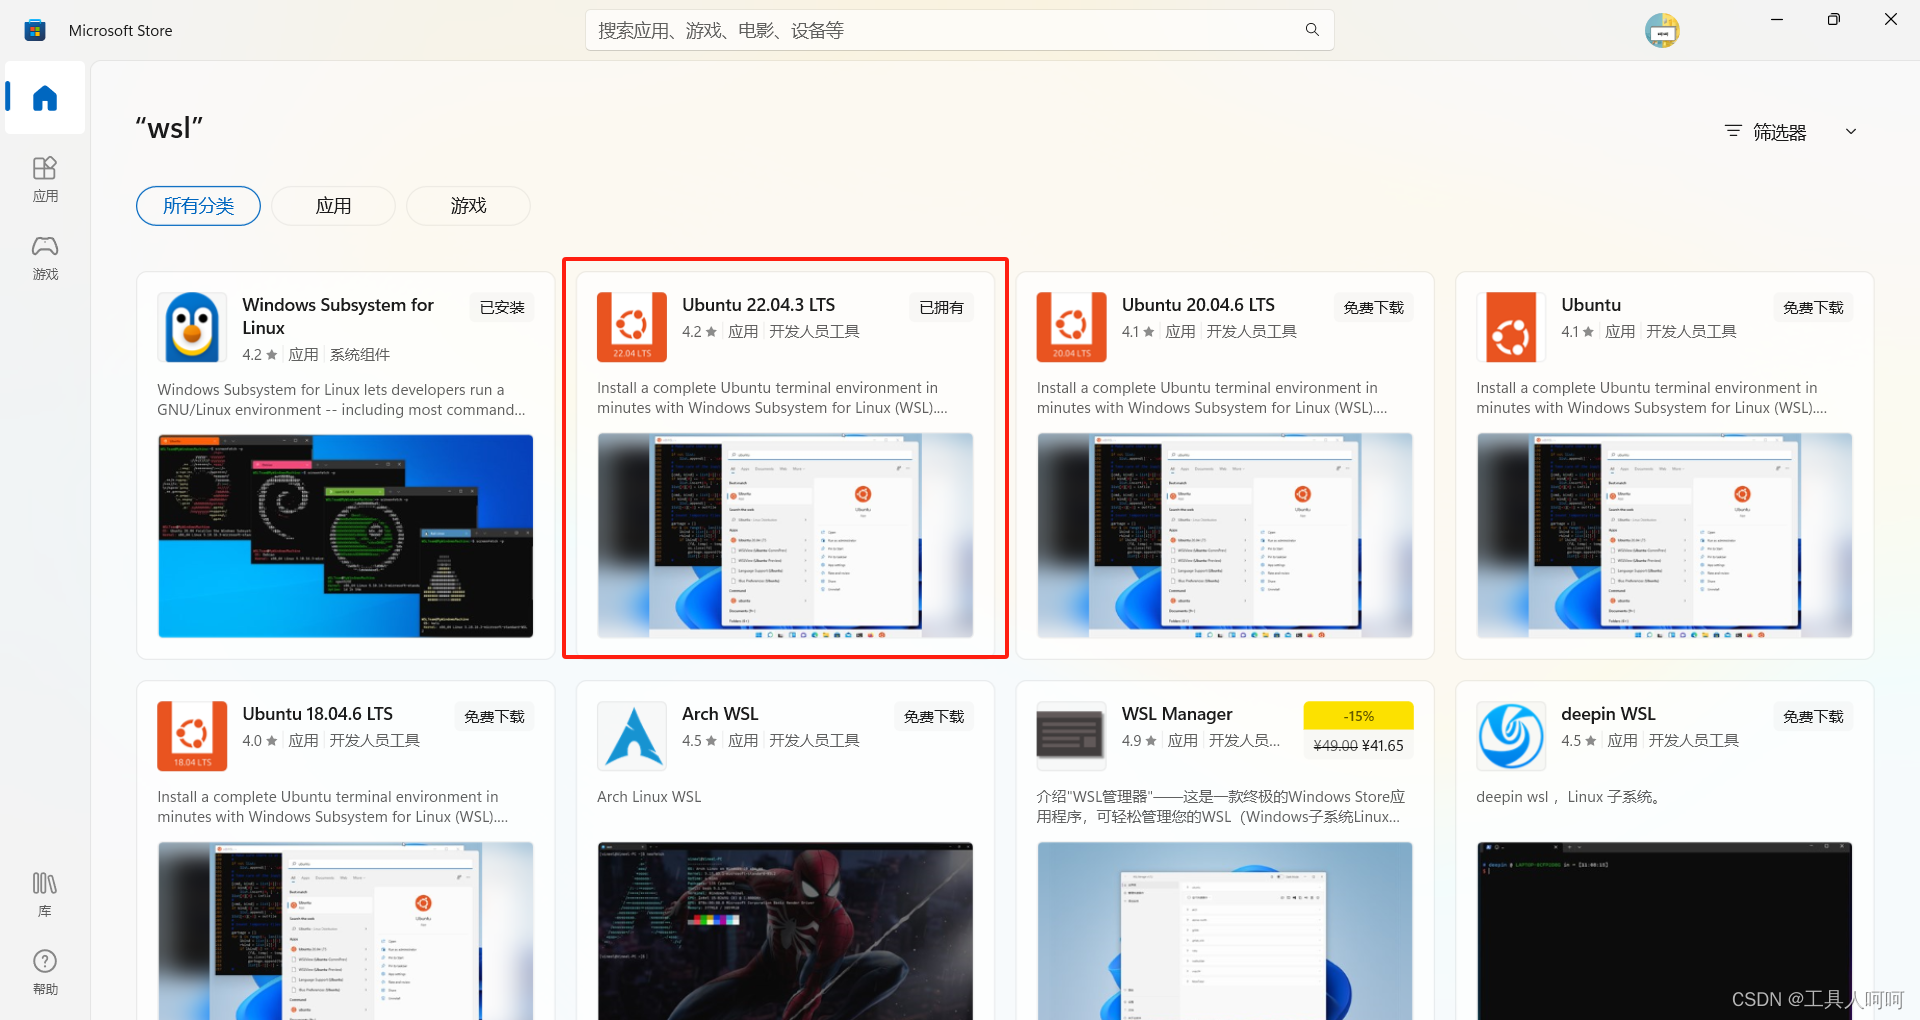1920x1020 pixels.
Task: Open deepin WSL terminal screenshot thumbnail
Action: (x=1664, y=931)
